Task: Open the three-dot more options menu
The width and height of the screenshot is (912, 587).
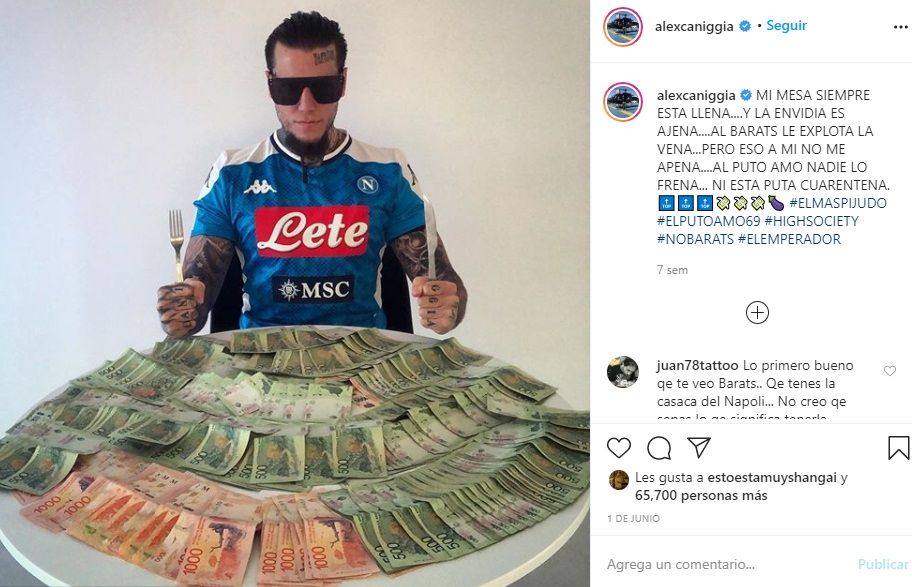Action: [x=900, y=27]
